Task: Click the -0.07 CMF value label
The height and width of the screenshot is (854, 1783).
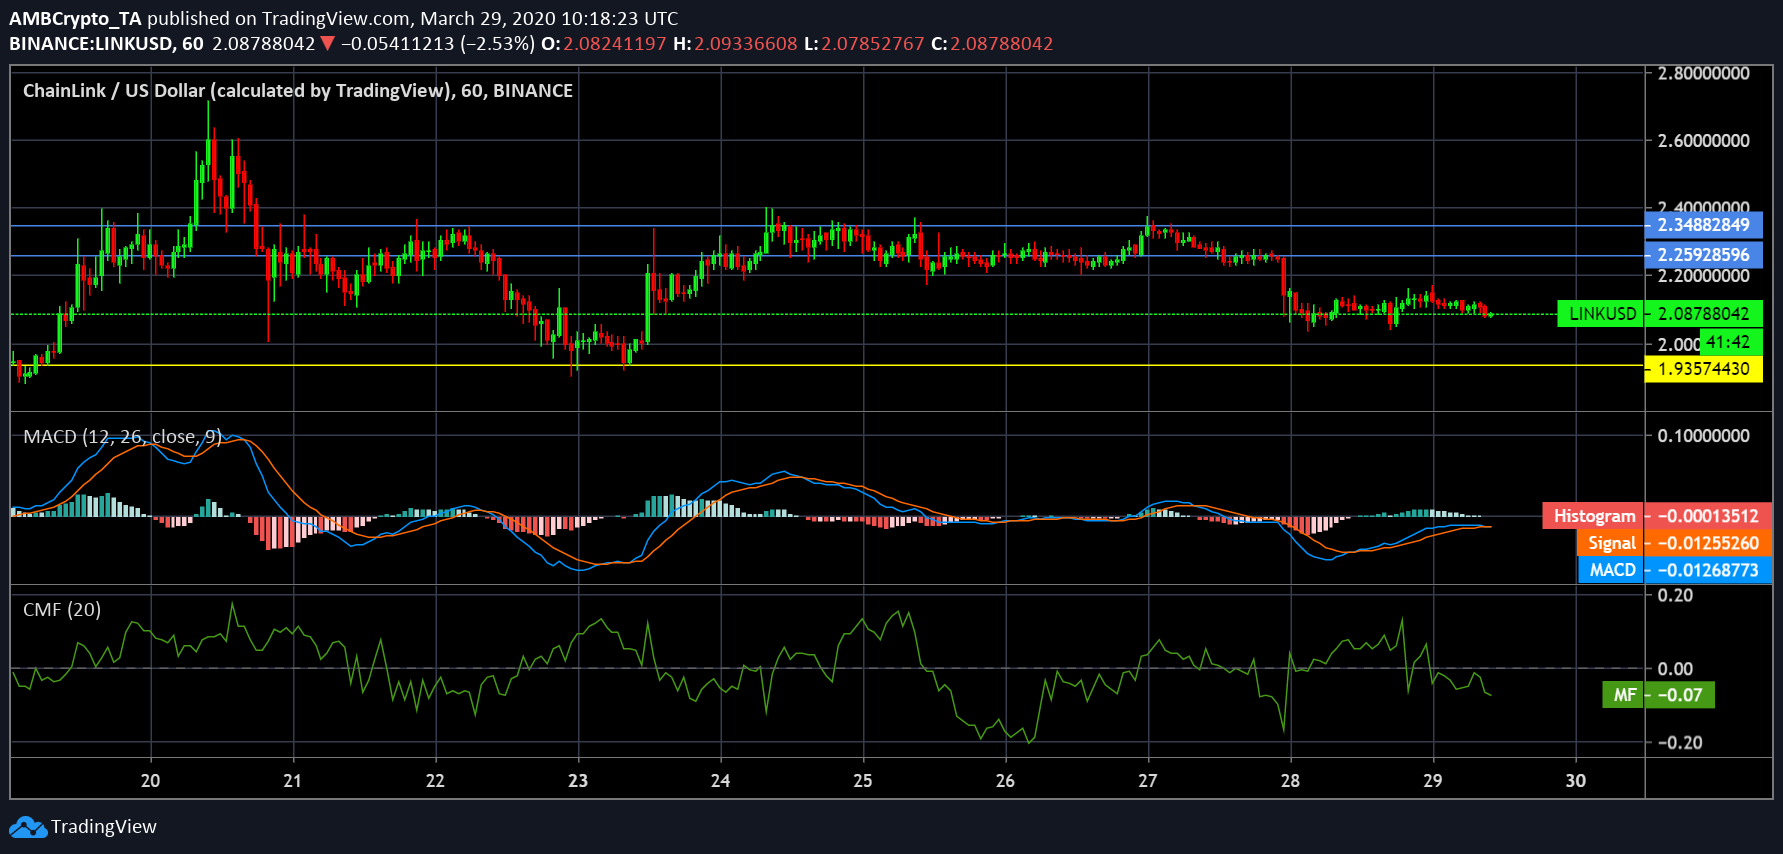Action: coord(1680,695)
